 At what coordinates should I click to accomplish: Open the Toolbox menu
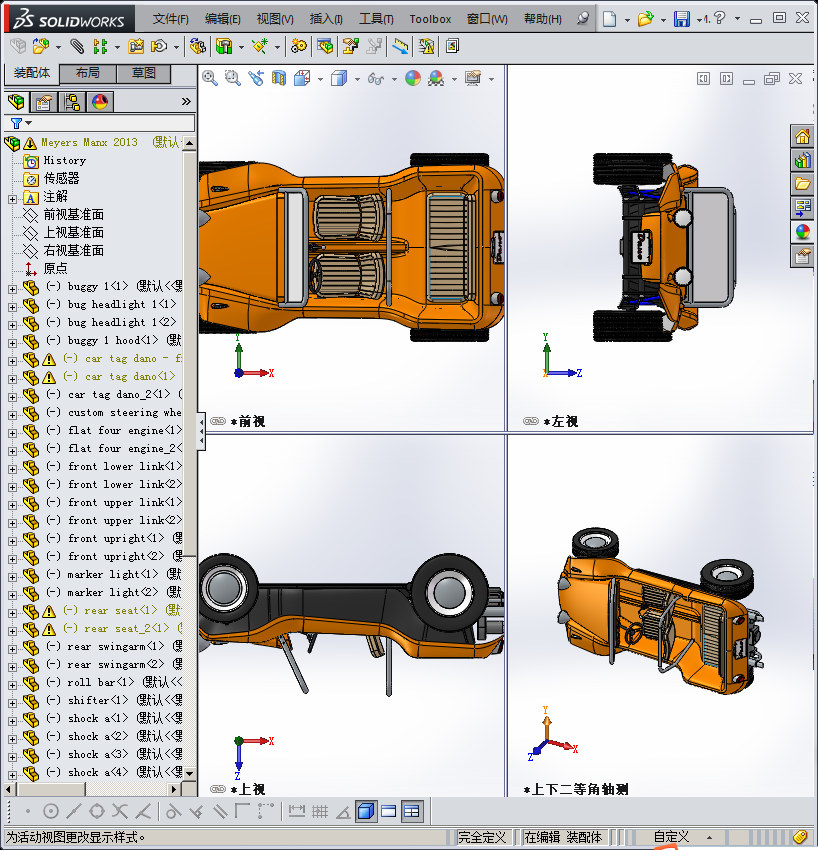point(430,19)
